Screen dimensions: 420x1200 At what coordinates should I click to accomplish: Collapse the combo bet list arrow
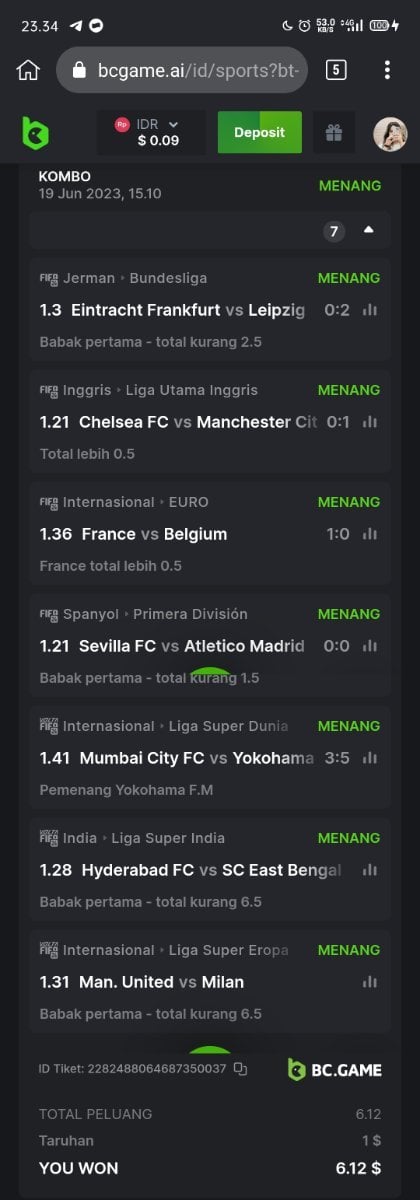coord(369,231)
